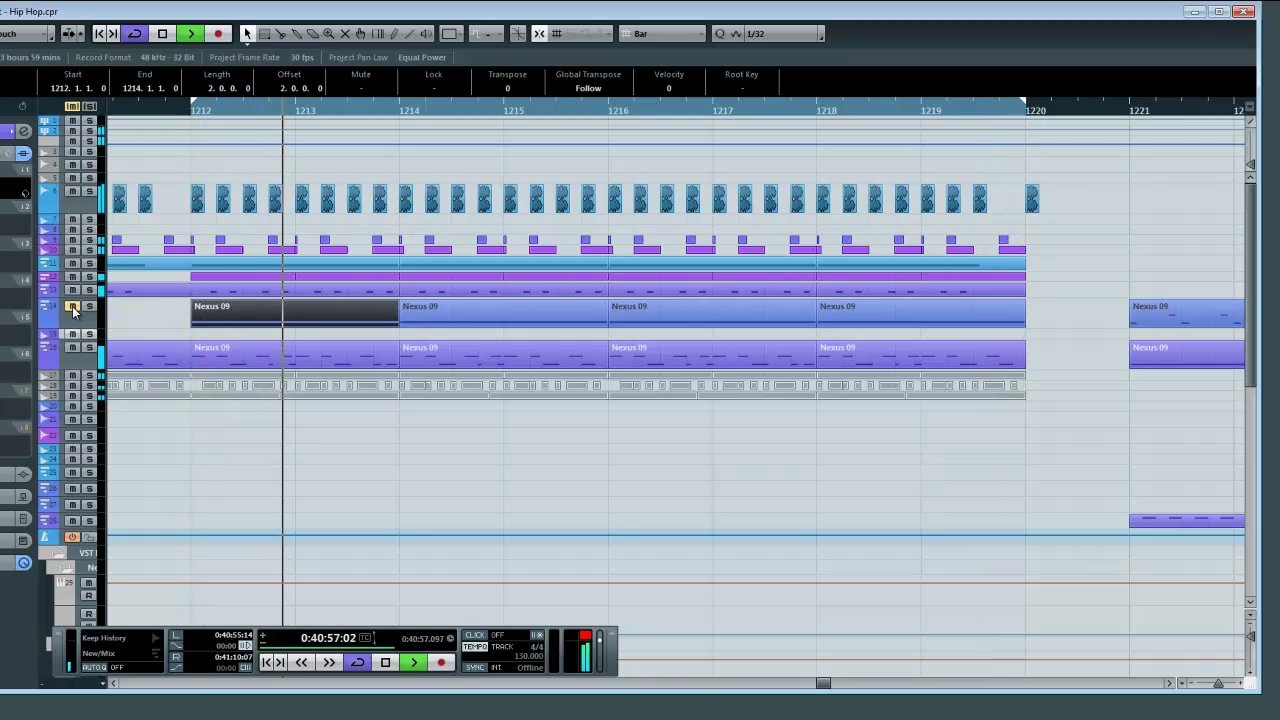Adjust the transport output level slider

(x=599, y=650)
